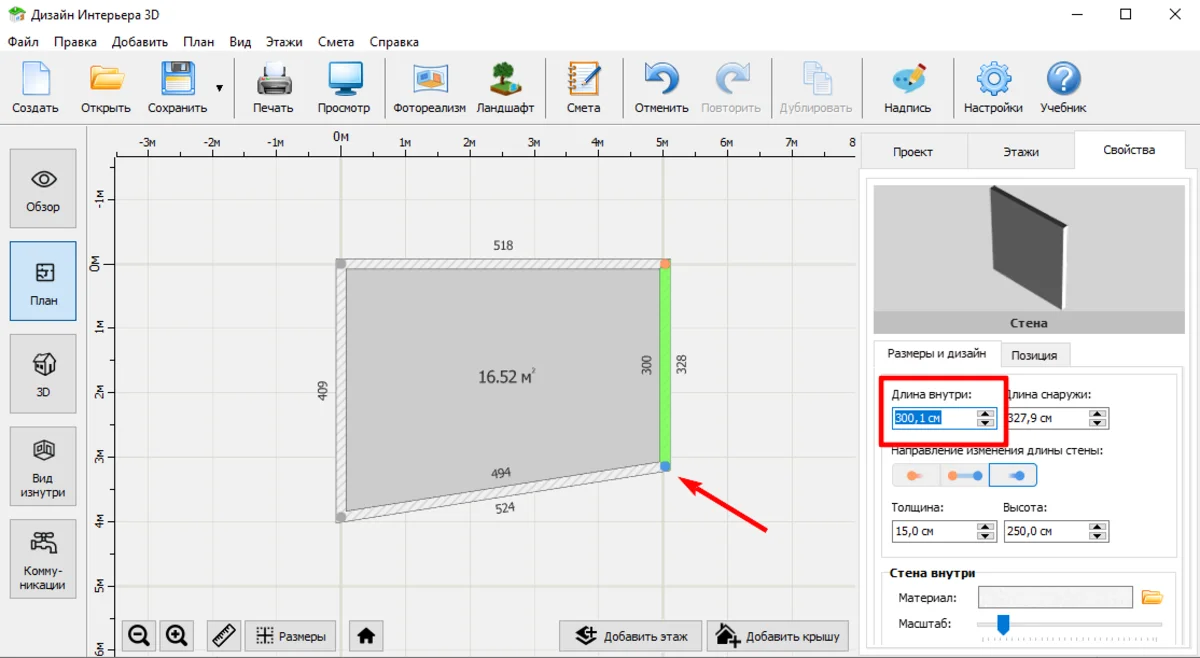Zoom out the floor plan

[x=139, y=635]
